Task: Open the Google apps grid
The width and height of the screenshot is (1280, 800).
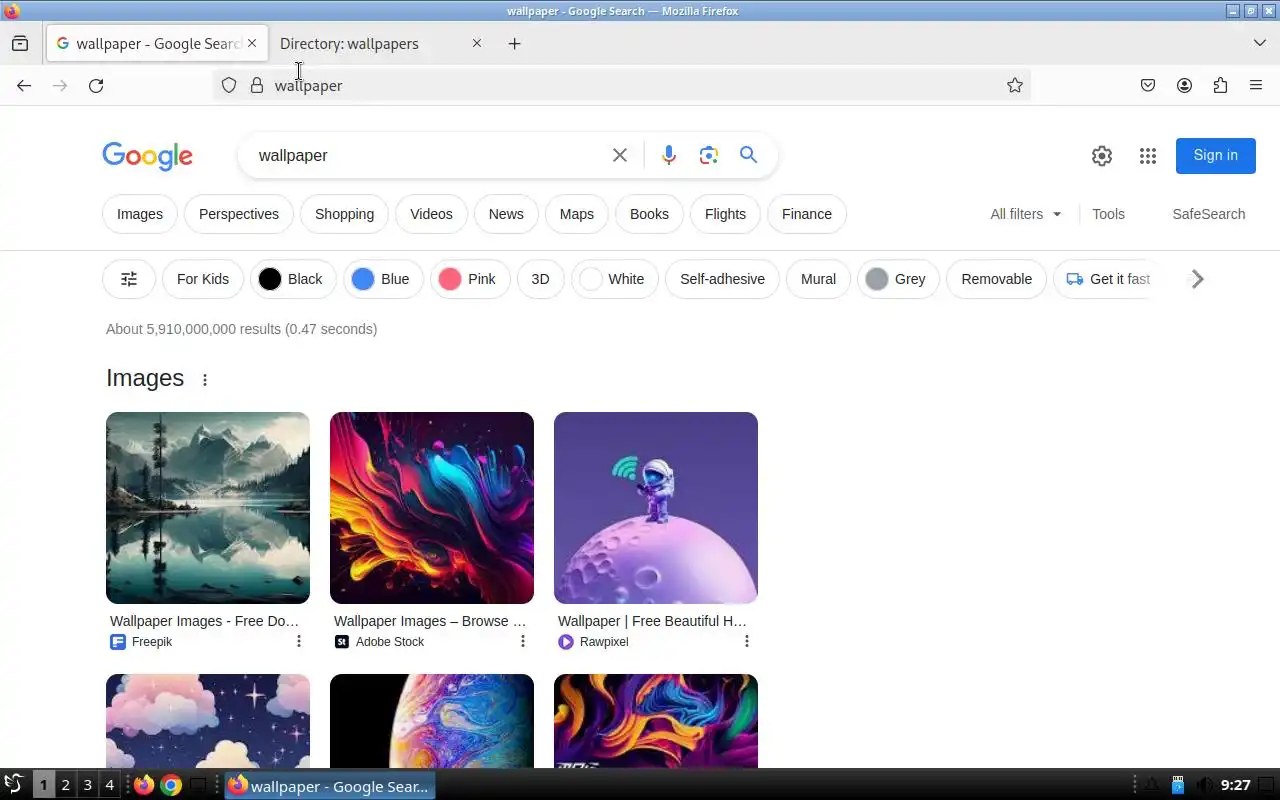Action: pyautogui.click(x=1148, y=156)
